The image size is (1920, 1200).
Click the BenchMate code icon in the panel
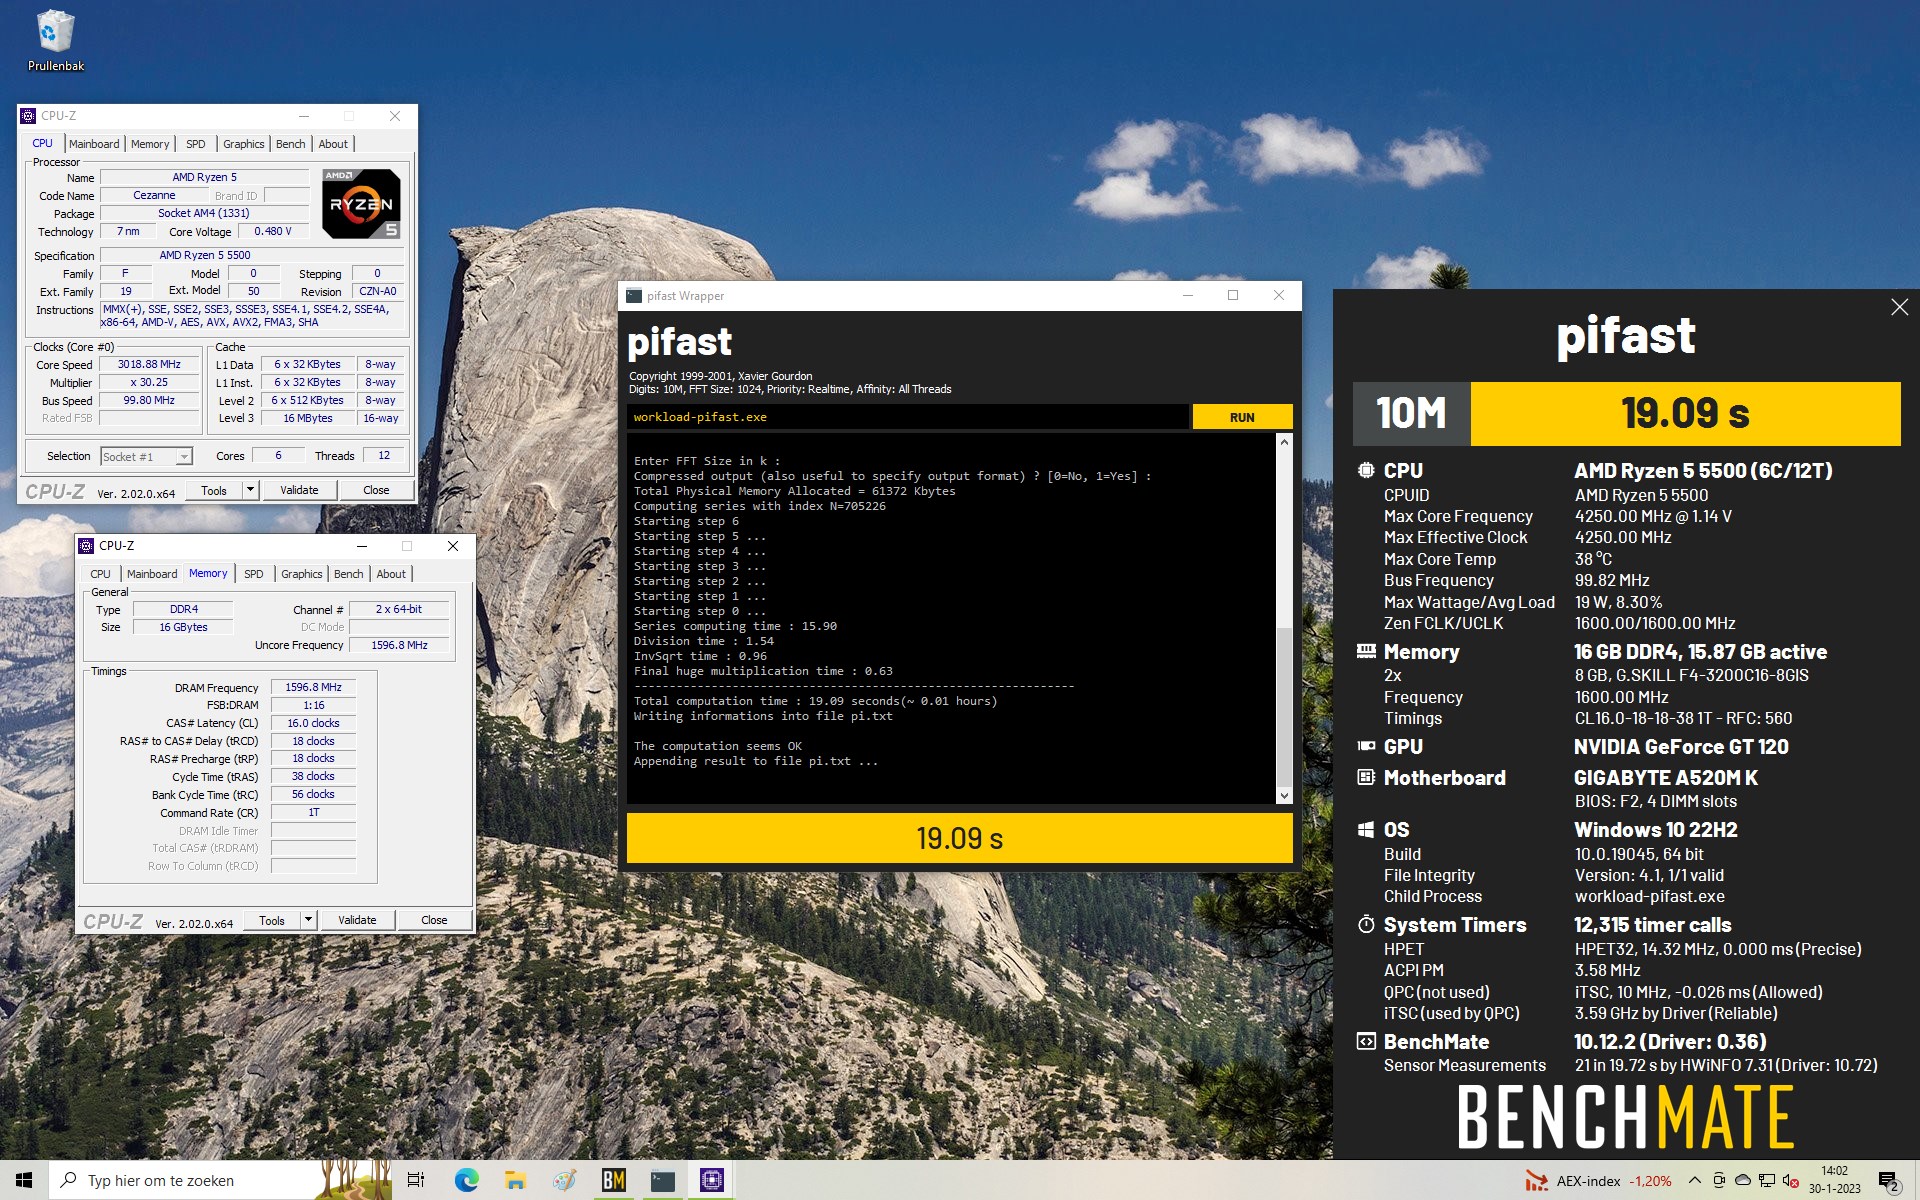tap(1366, 1042)
